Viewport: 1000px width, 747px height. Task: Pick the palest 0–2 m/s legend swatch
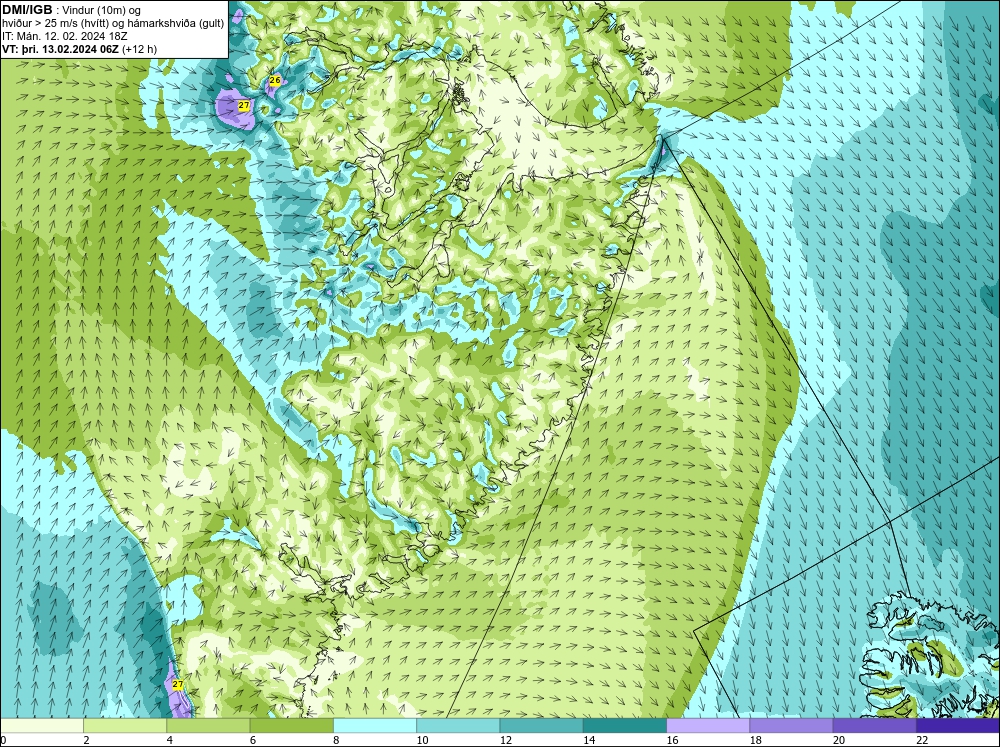pos(41,726)
